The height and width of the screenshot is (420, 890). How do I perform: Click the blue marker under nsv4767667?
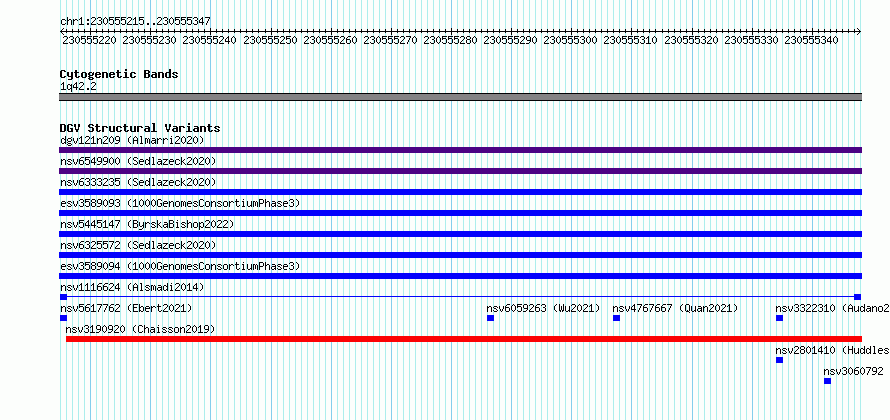tap(616, 318)
